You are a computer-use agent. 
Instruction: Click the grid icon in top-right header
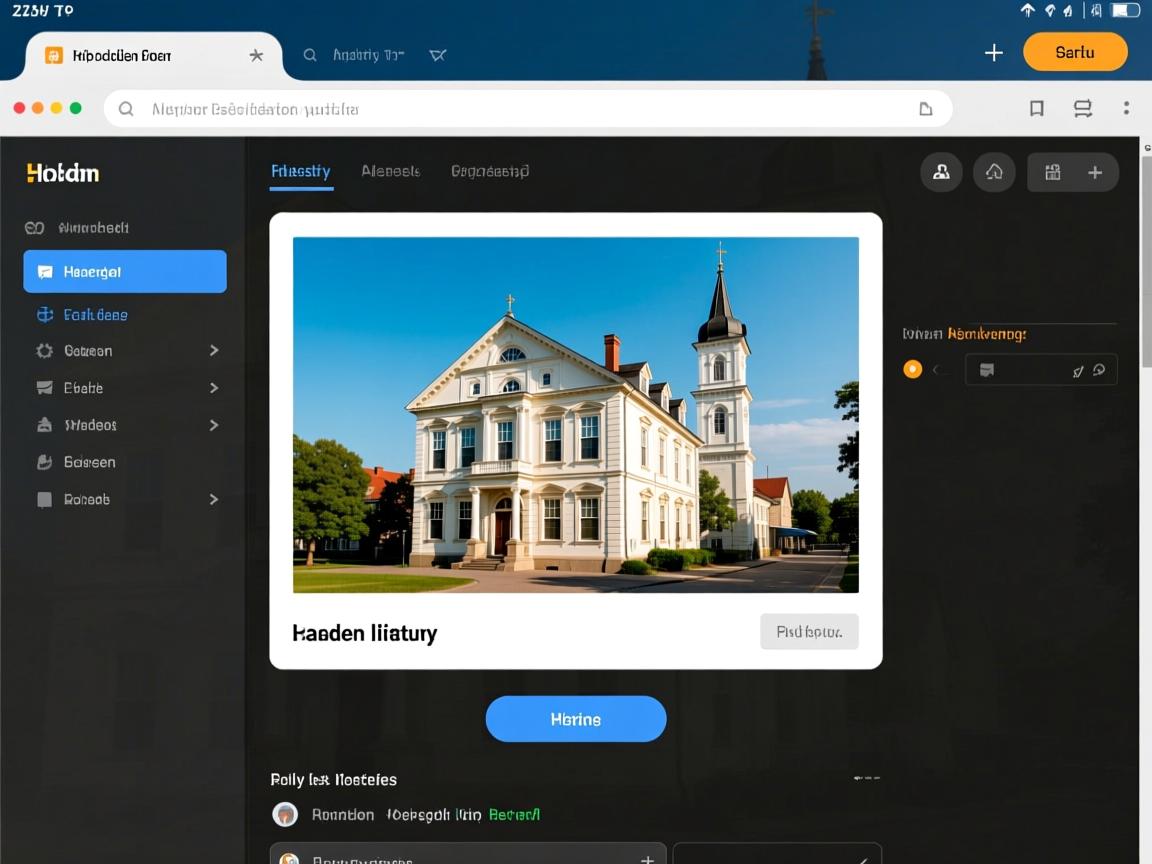pos(1053,172)
